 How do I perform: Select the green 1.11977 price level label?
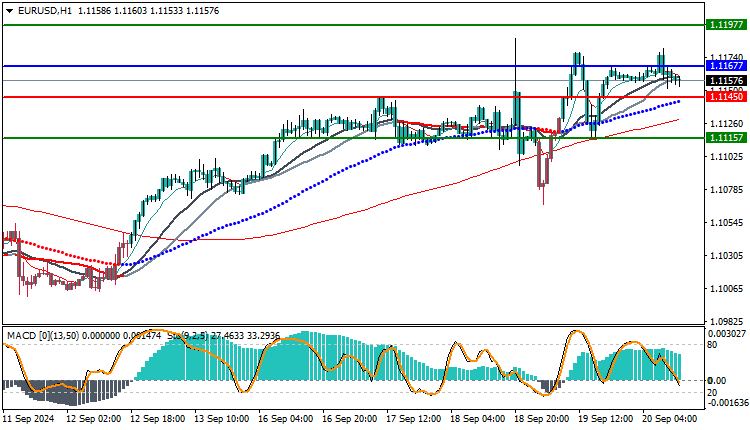coord(726,24)
